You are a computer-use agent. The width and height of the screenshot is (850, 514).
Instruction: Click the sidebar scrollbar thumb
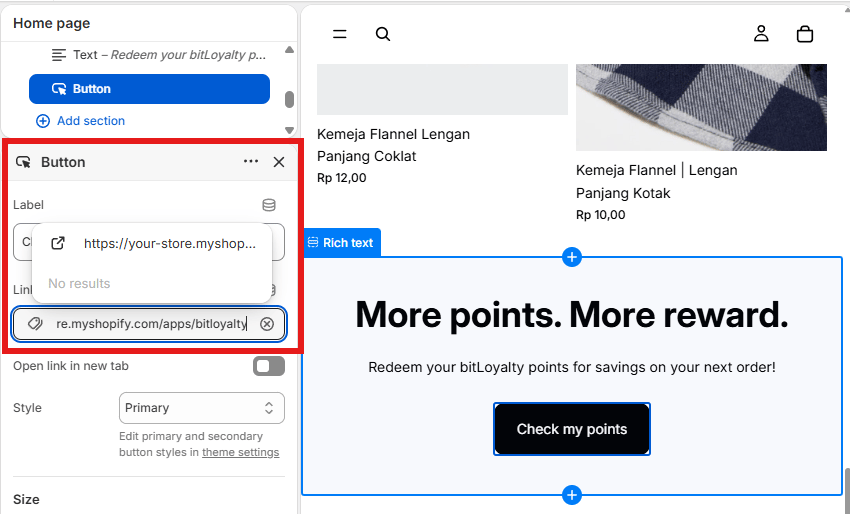click(289, 100)
